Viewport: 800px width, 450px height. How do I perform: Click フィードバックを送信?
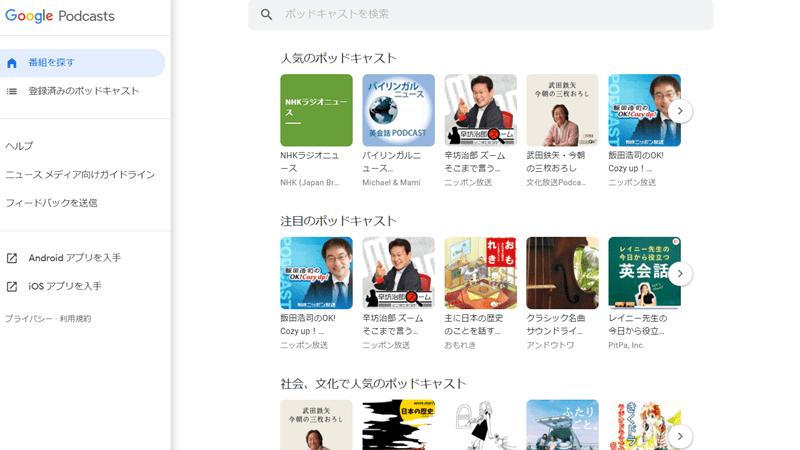(51, 203)
